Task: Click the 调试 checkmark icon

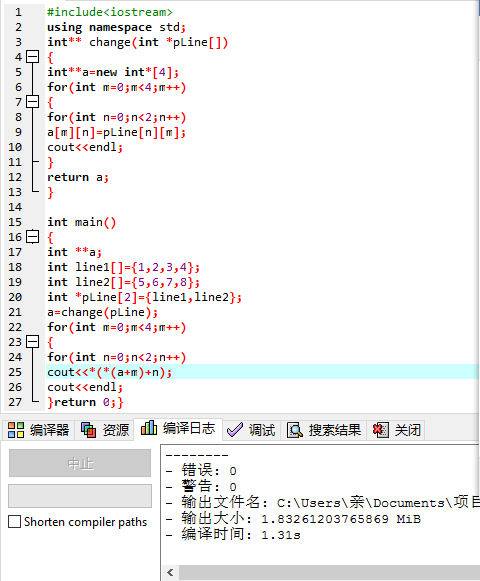Action: tap(235, 430)
